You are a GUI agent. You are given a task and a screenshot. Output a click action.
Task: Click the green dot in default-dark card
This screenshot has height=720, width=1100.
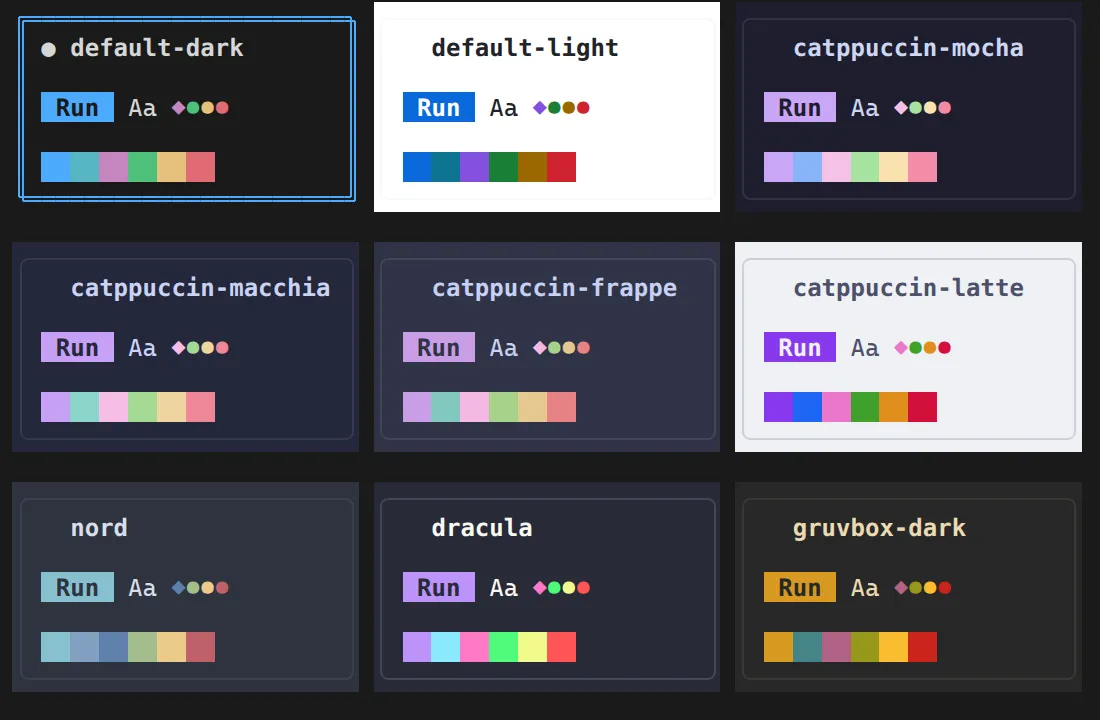(x=193, y=107)
